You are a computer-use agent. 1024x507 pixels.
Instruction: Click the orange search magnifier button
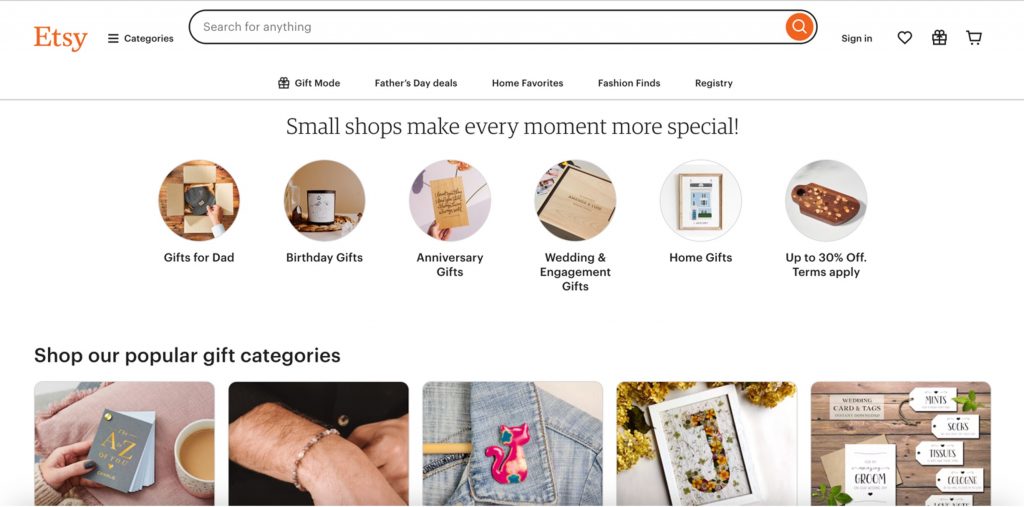point(799,27)
